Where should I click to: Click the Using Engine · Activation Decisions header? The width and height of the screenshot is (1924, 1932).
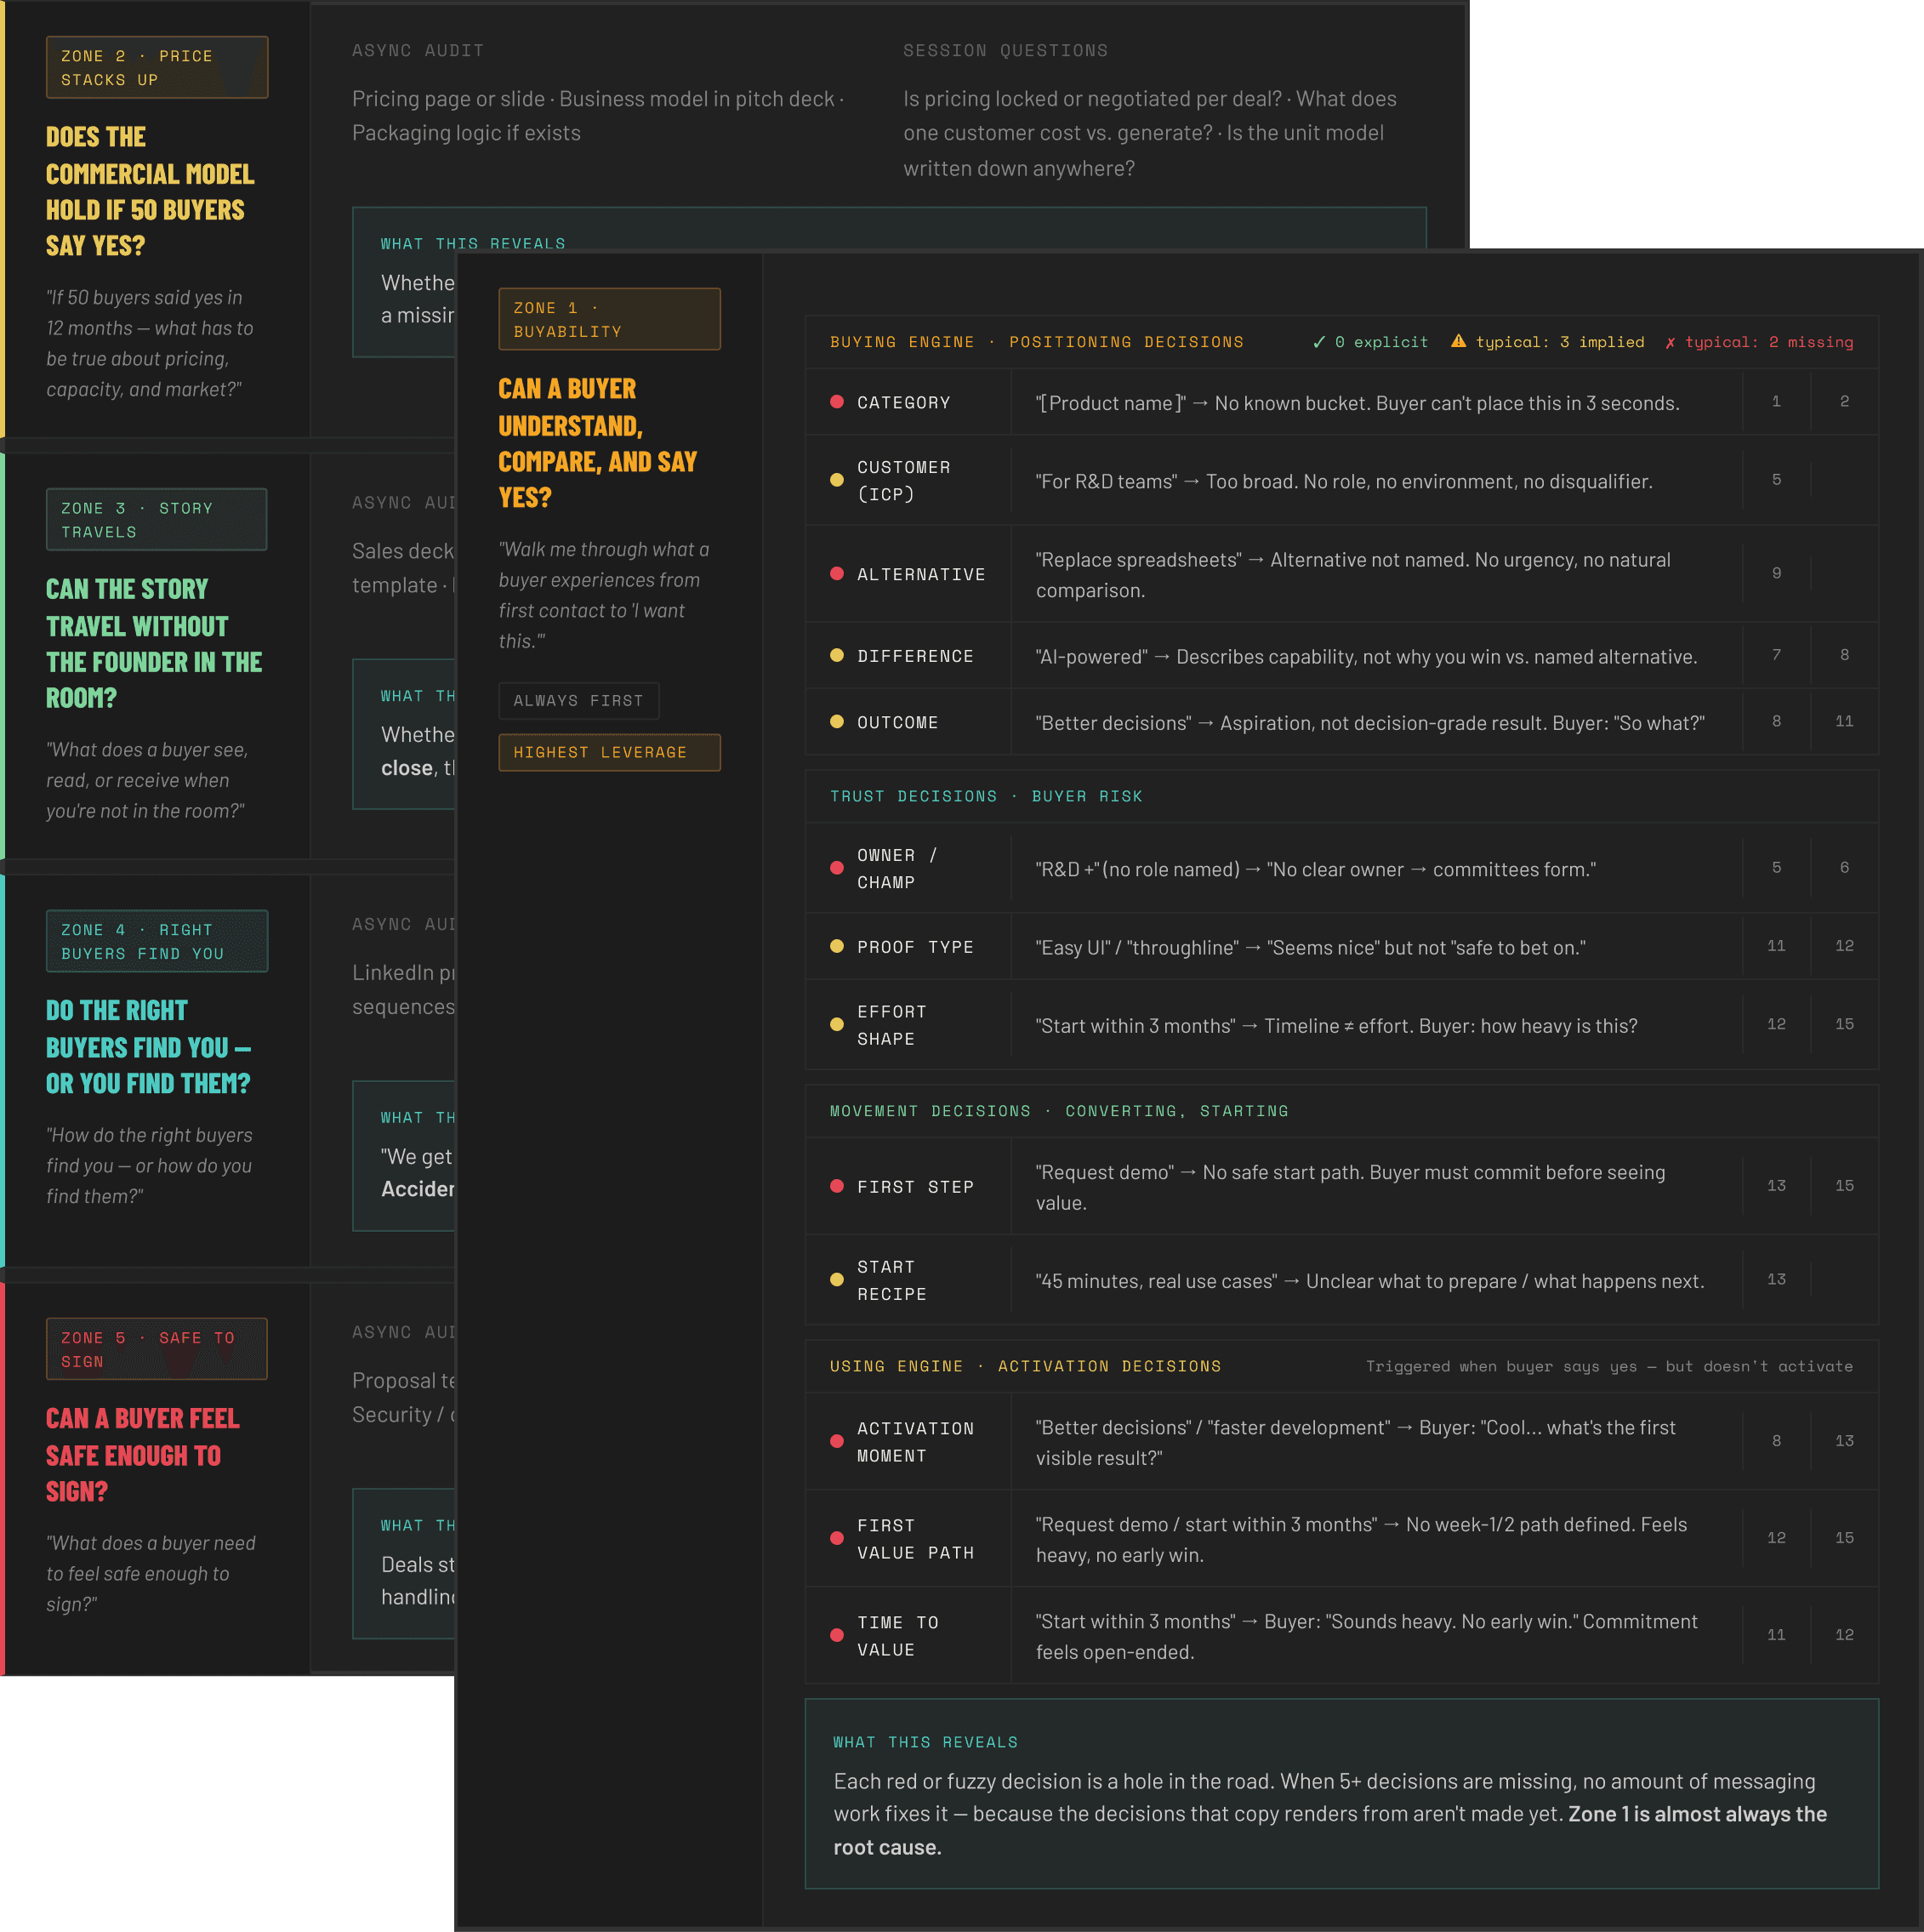pyautogui.click(x=1024, y=1366)
